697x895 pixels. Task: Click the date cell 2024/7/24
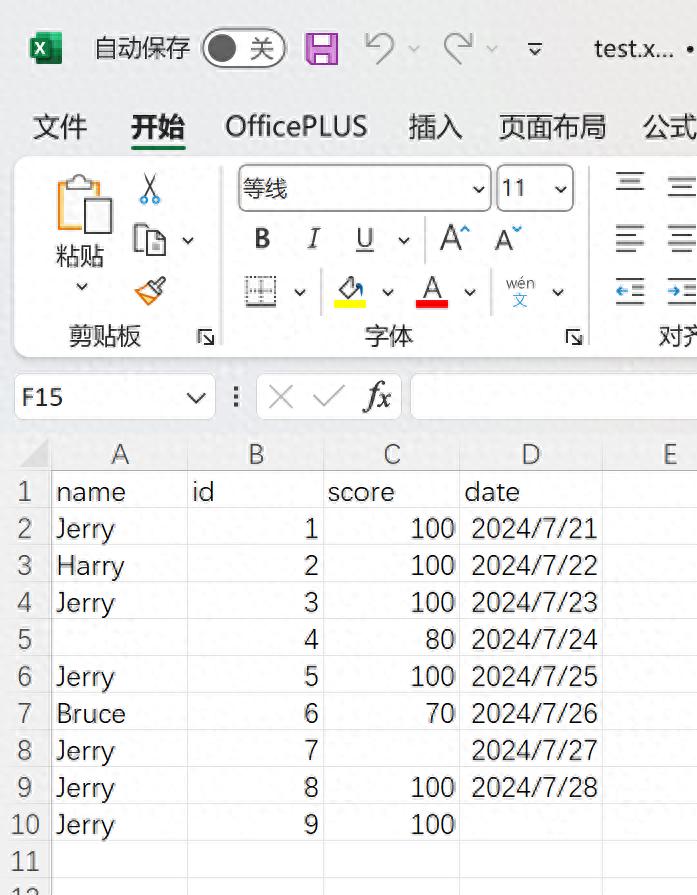(x=531, y=639)
